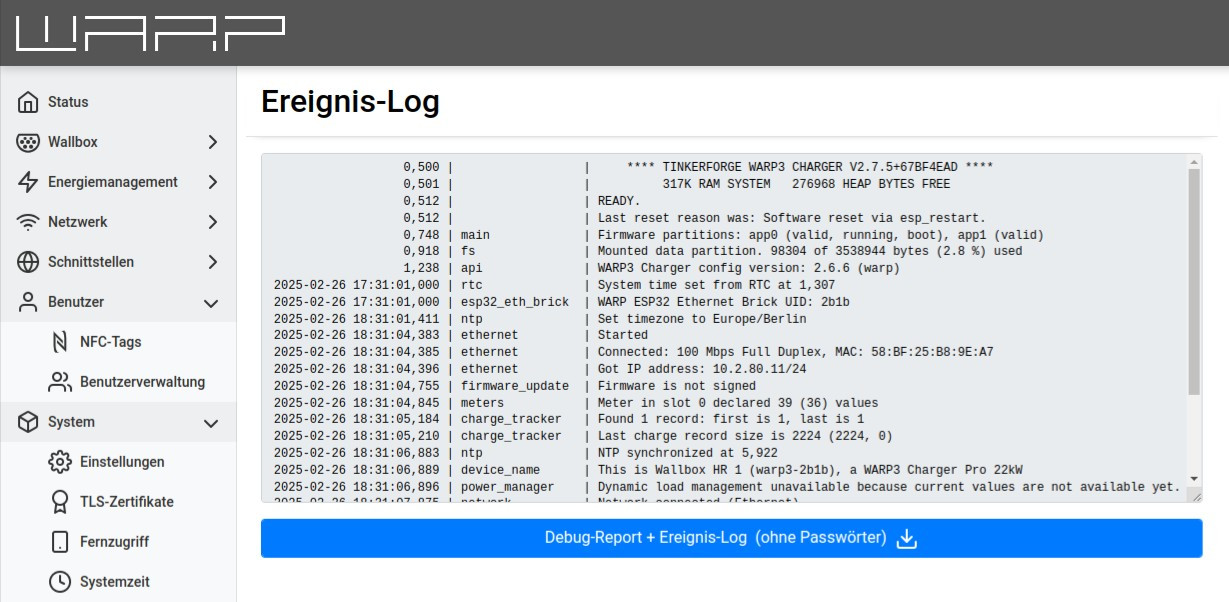The width and height of the screenshot is (1229, 602).
Task: Click the Energiemanagement lightning bolt icon
Action: coord(28,182)
